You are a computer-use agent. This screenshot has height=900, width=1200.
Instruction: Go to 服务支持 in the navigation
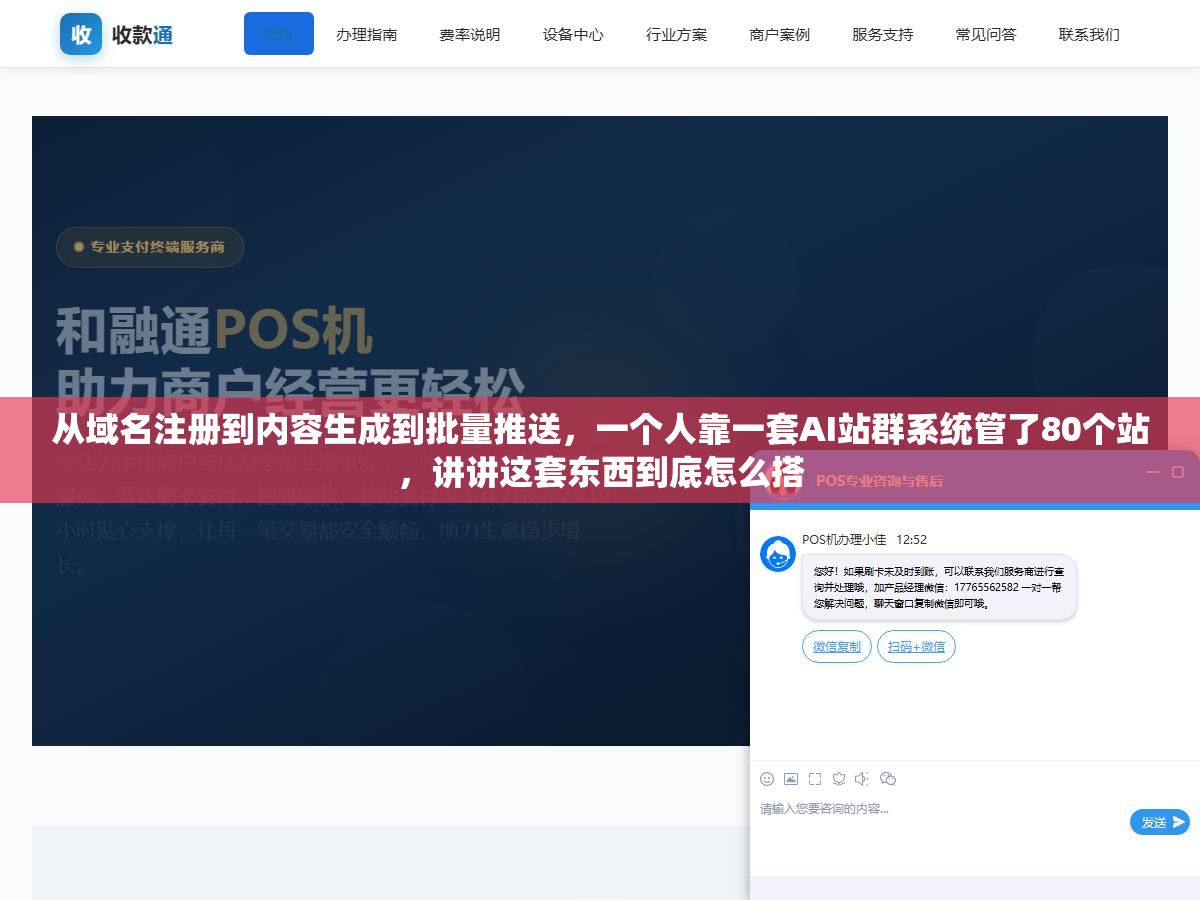click(883, 34)
